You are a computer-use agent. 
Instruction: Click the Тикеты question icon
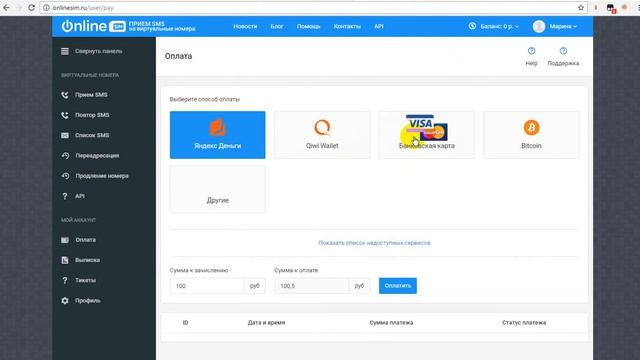click(64, 280)
